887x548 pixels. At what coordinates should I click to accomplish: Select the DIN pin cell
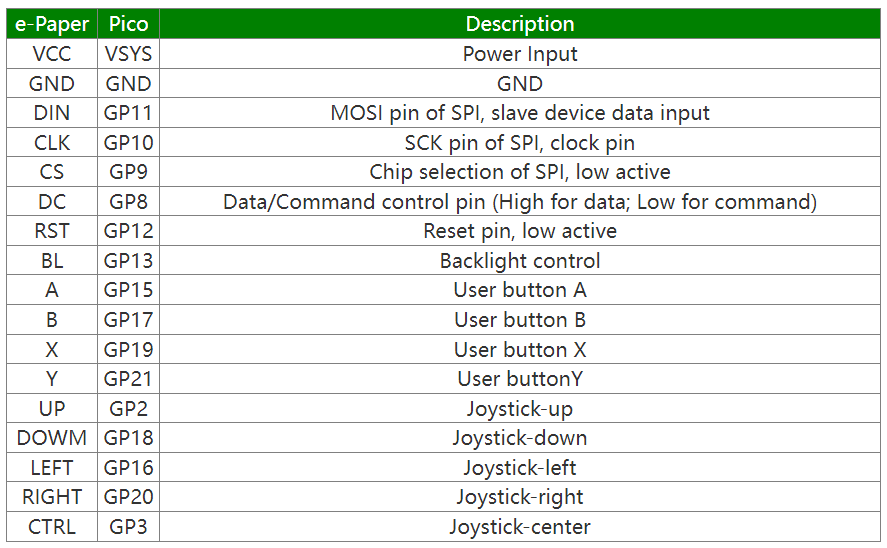52,113
